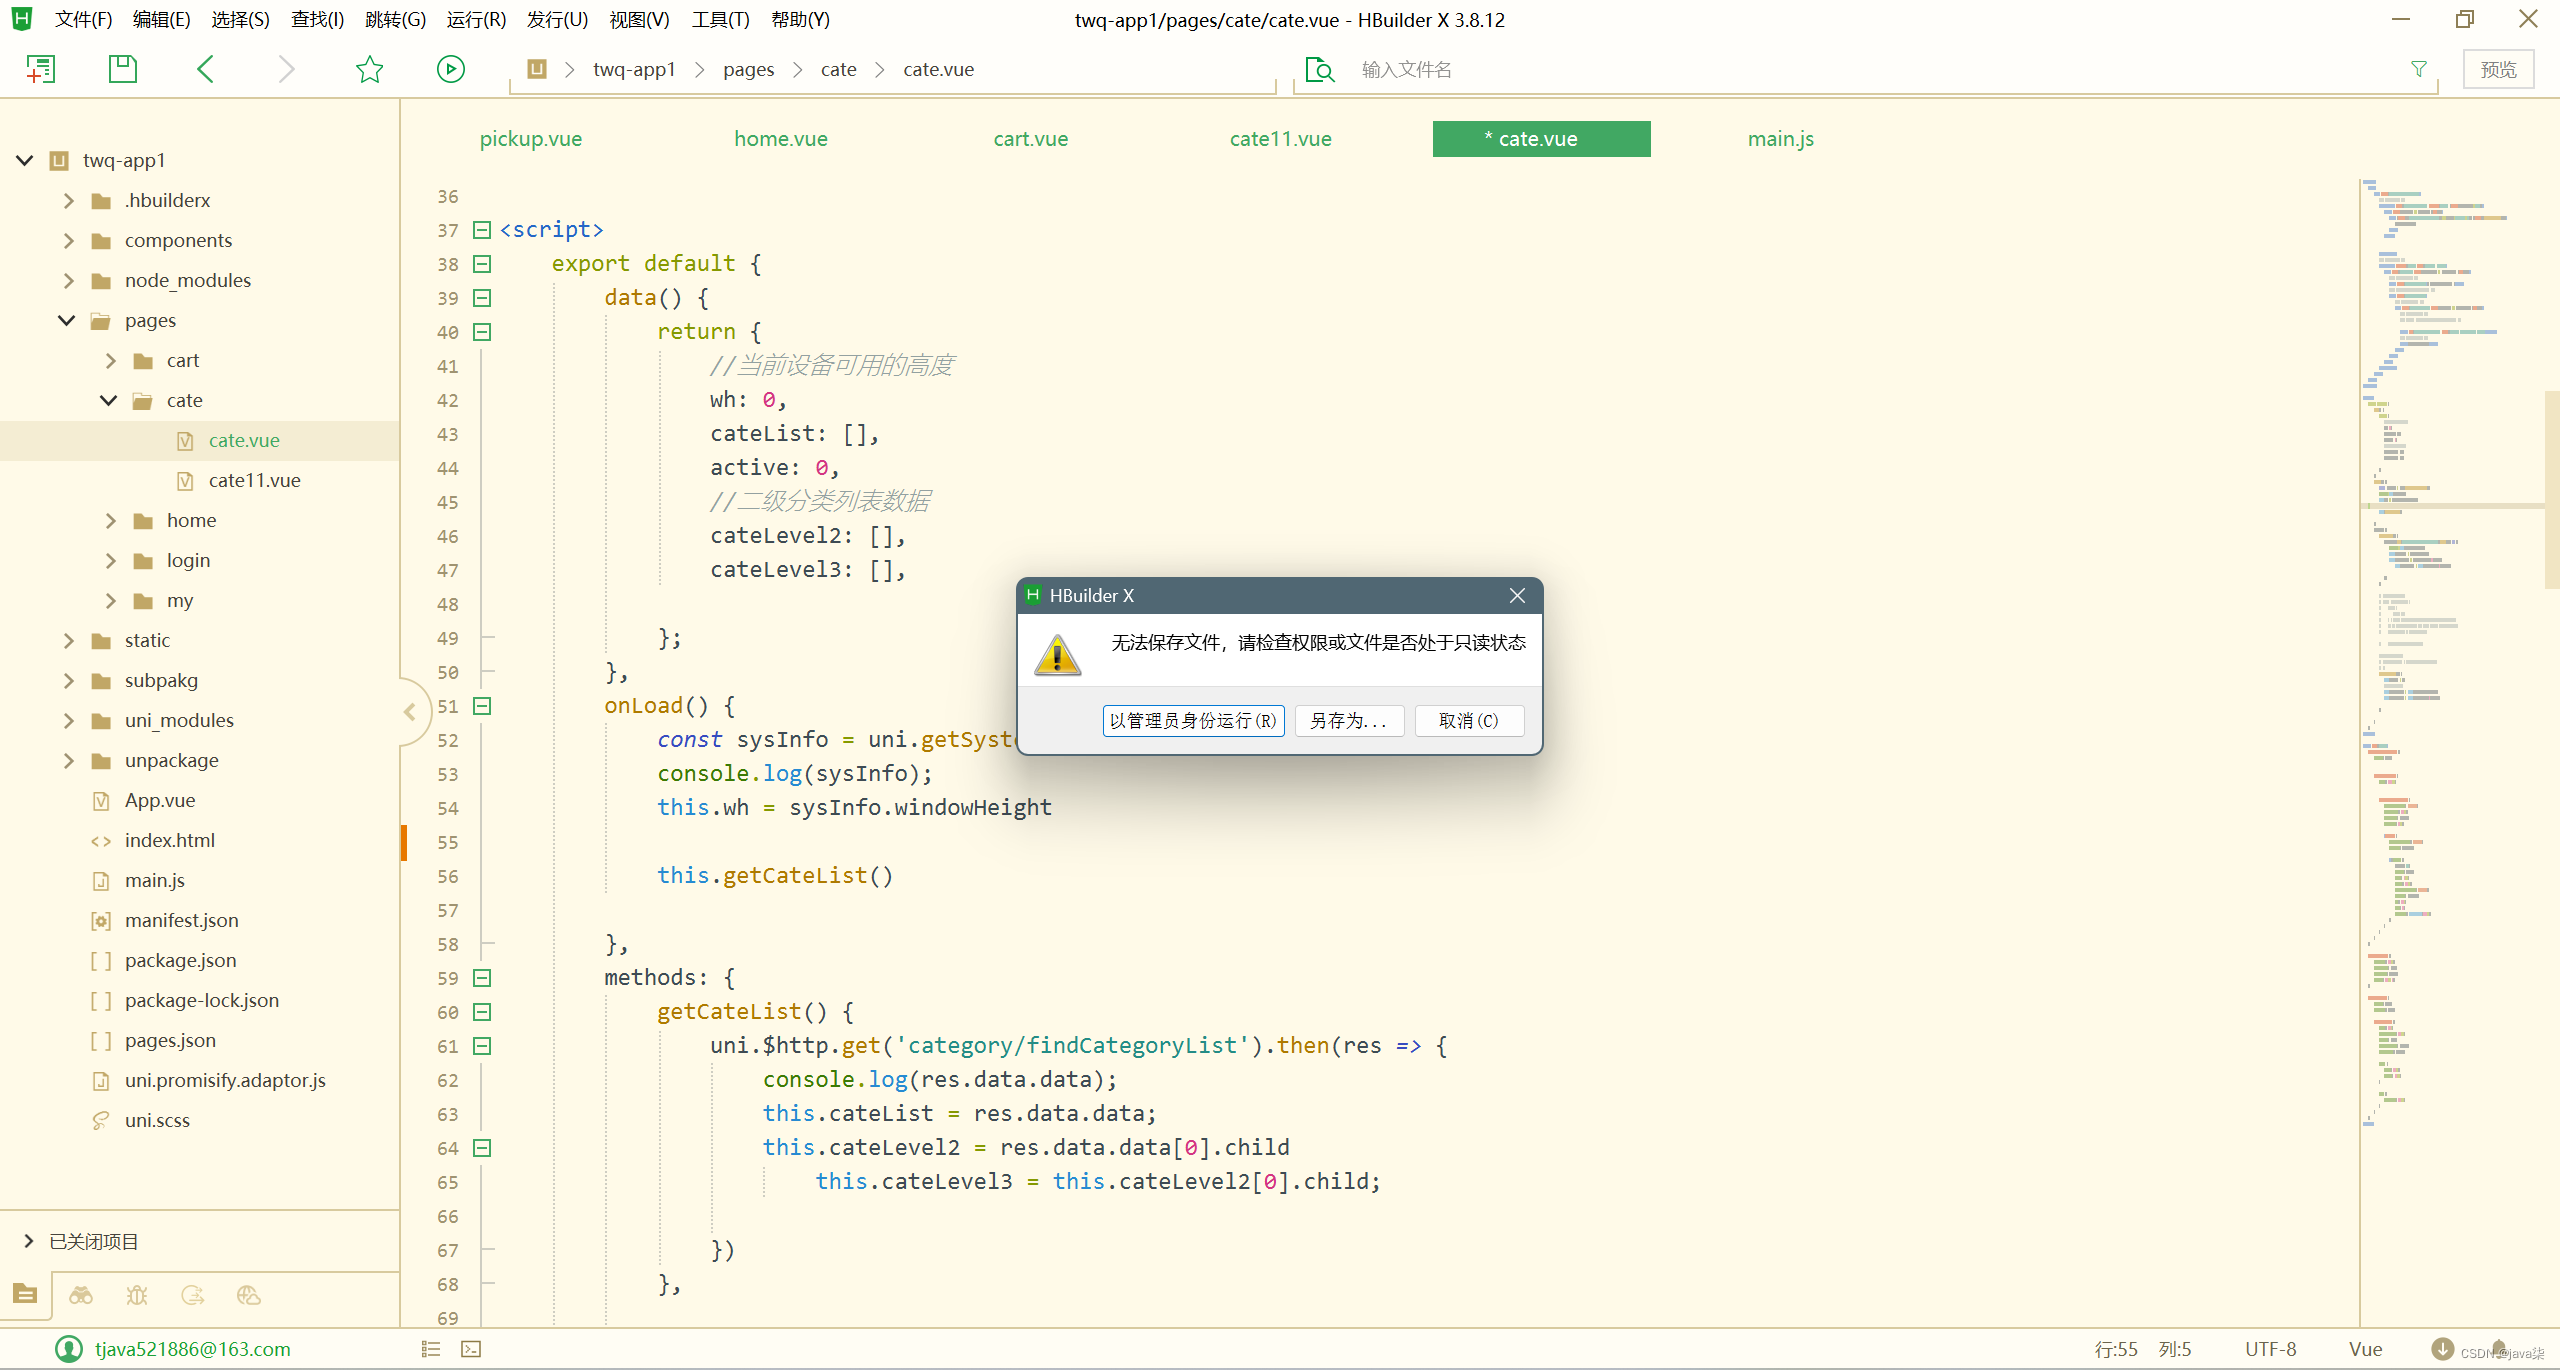Viewport: 2560px width, 1370px height.
Task: Collapse the cate folder
Action: coord(109,400)
